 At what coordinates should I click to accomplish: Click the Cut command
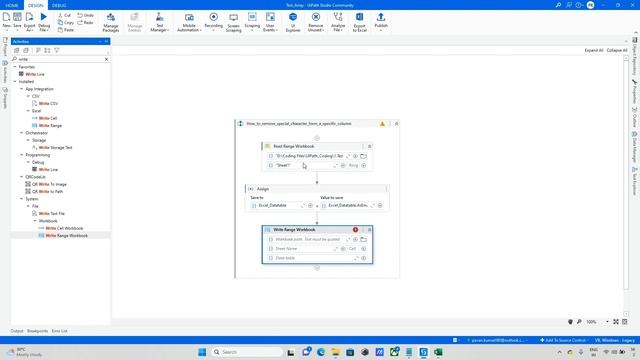click(64, 15)
